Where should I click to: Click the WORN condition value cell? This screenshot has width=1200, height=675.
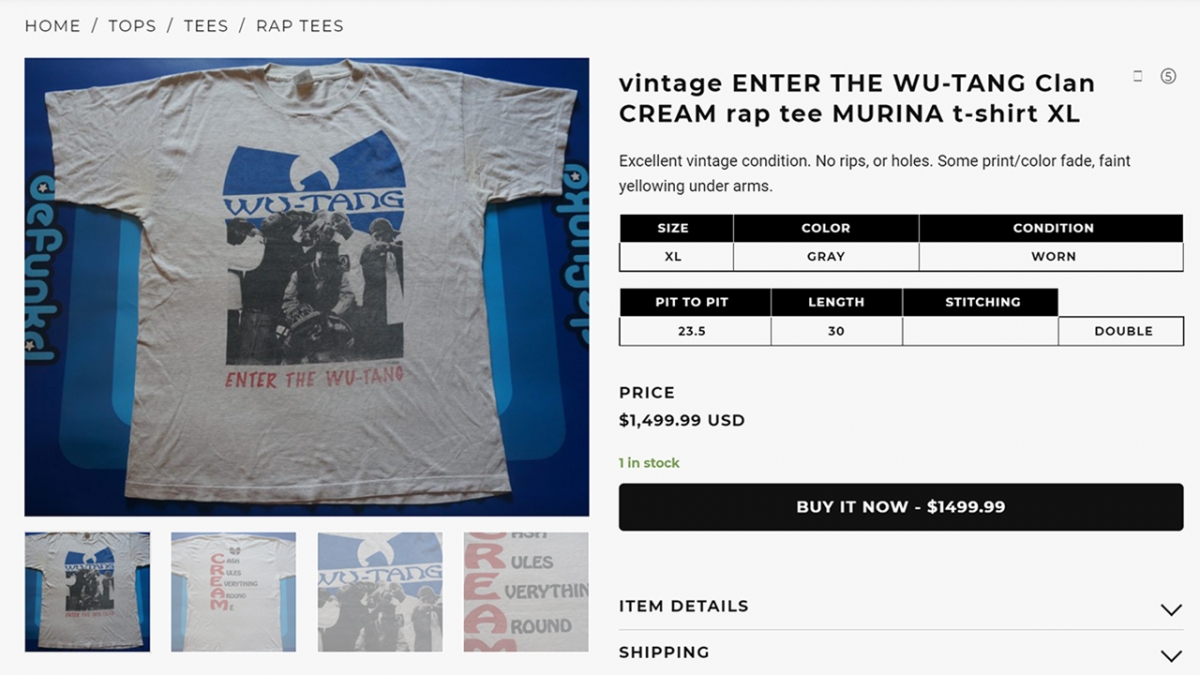click(x=1052, y=257)
